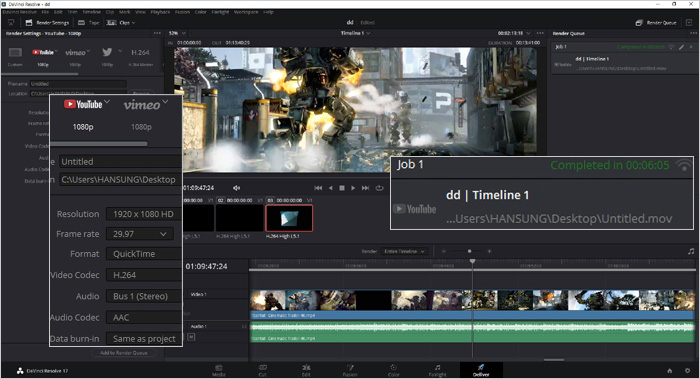The width and height of the screenshot is (700, 379).
Task: Expand the Twitter preset resolution chevron
Action: click(x=120, y=51)
